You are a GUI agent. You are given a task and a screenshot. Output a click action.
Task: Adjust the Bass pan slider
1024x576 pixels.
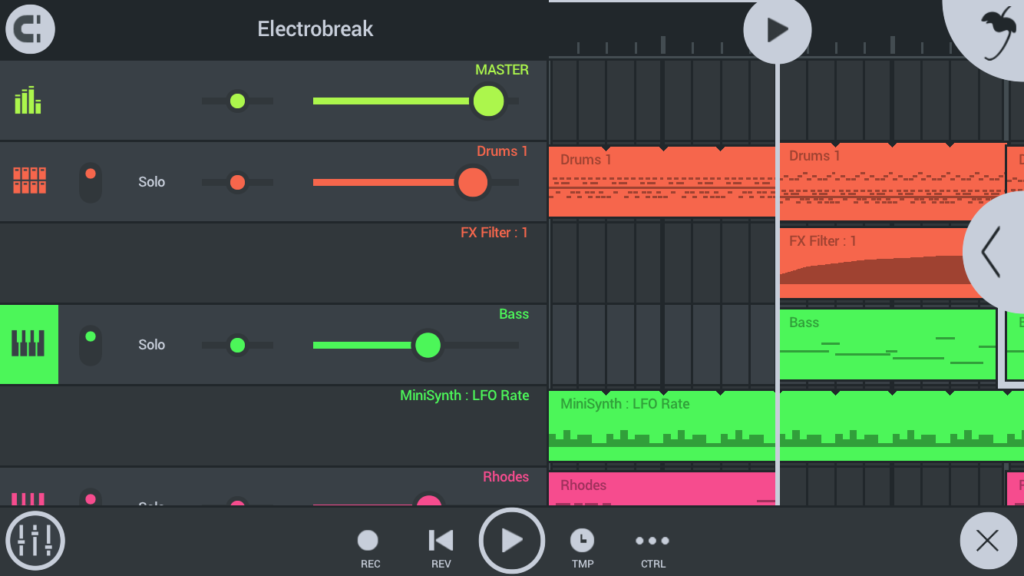click(x=238, y=345)
